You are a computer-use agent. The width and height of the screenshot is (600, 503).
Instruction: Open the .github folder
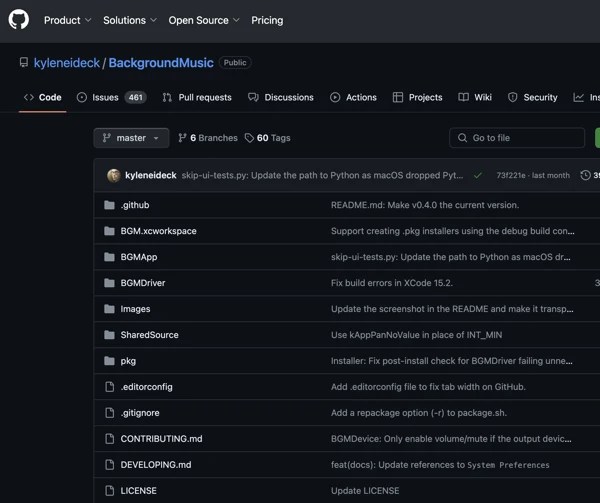click(x=135, y=205)
